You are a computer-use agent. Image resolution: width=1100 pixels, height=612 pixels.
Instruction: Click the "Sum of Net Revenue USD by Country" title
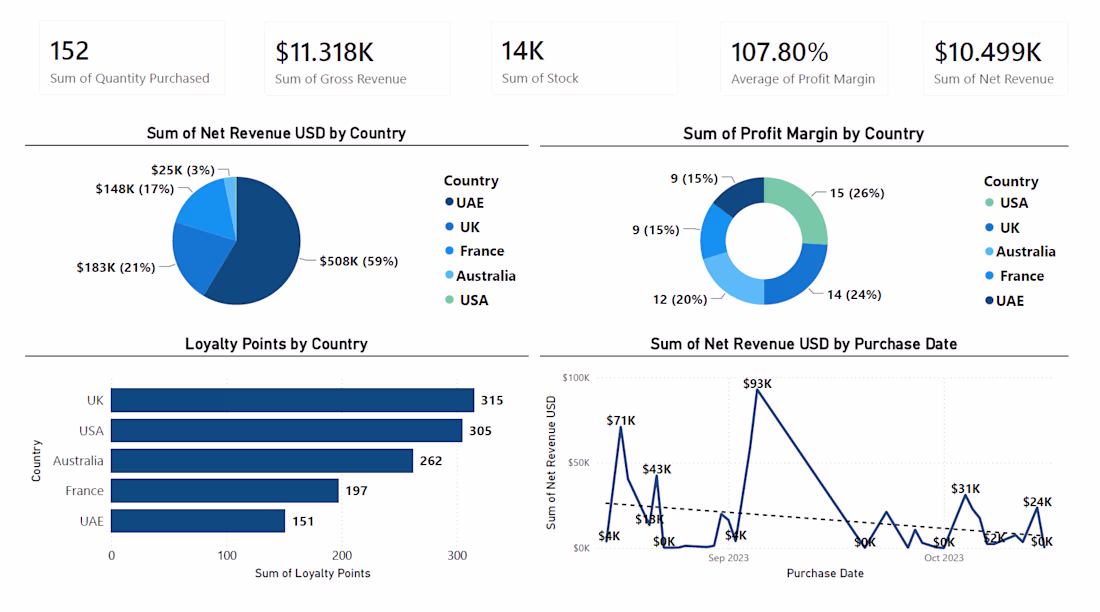[276, 133]
